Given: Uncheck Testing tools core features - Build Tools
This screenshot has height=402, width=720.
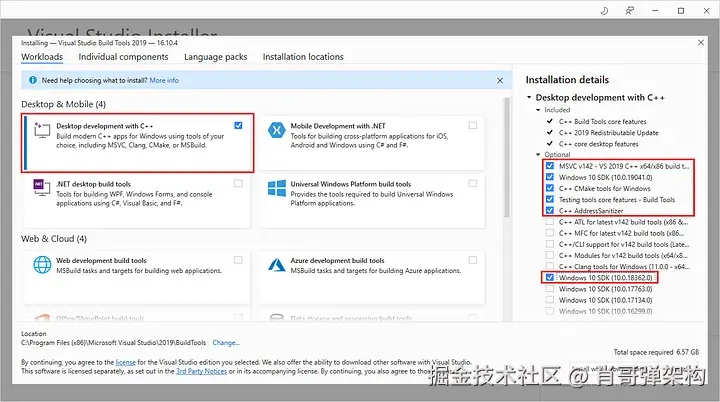Looking at the screenshot, I should 550,199.
